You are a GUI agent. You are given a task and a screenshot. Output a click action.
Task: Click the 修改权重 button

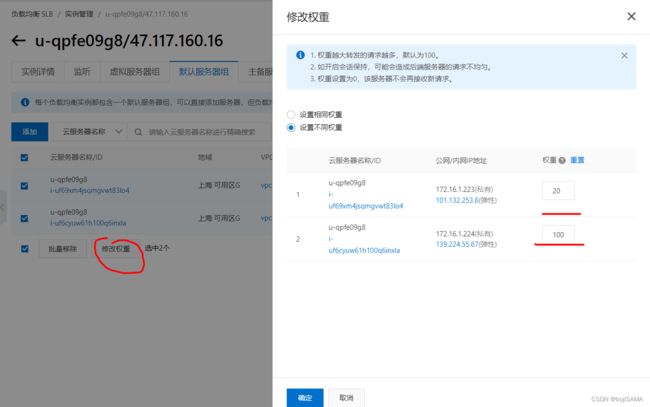coord(116,249)
